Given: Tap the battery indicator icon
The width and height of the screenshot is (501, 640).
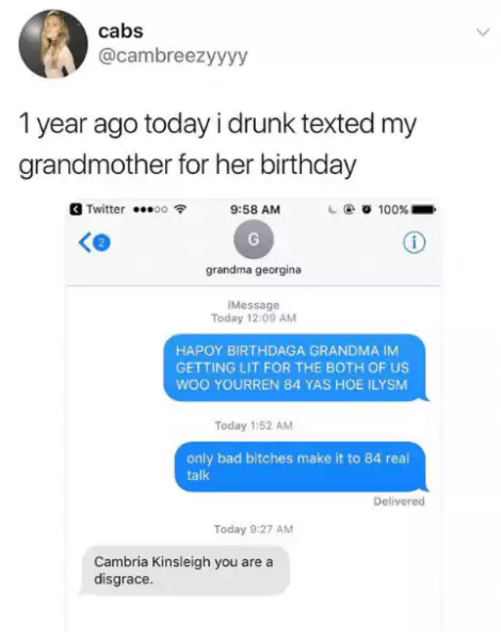Looking at the screenshot, I should 424,210.
